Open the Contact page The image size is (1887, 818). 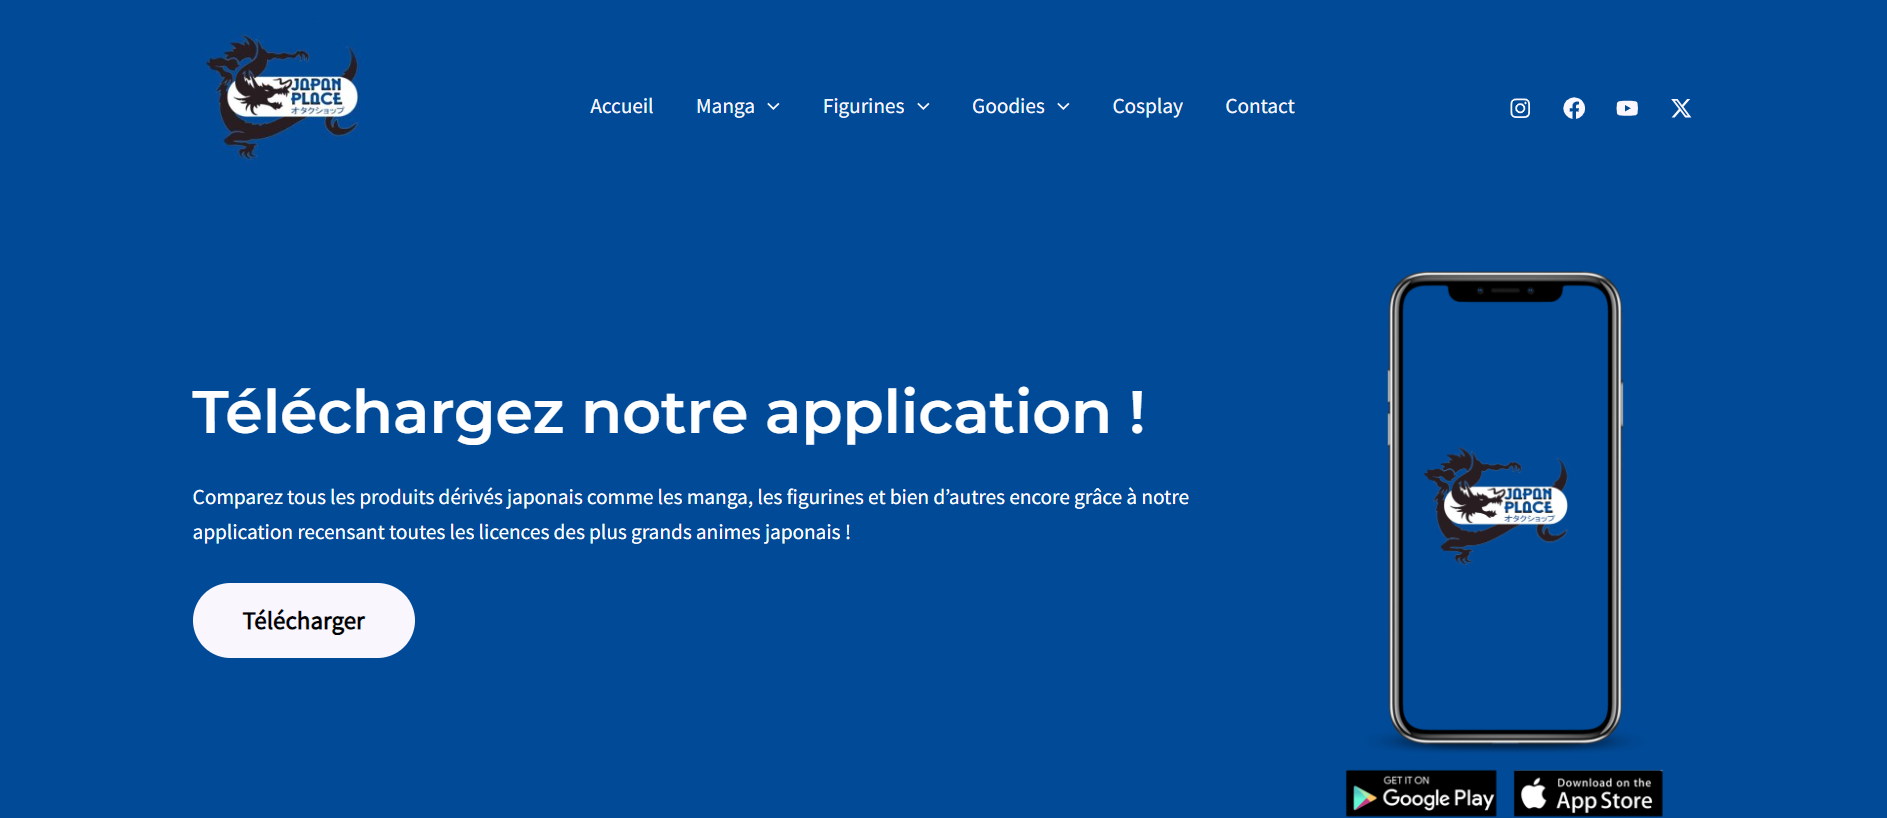point(1260,106)
